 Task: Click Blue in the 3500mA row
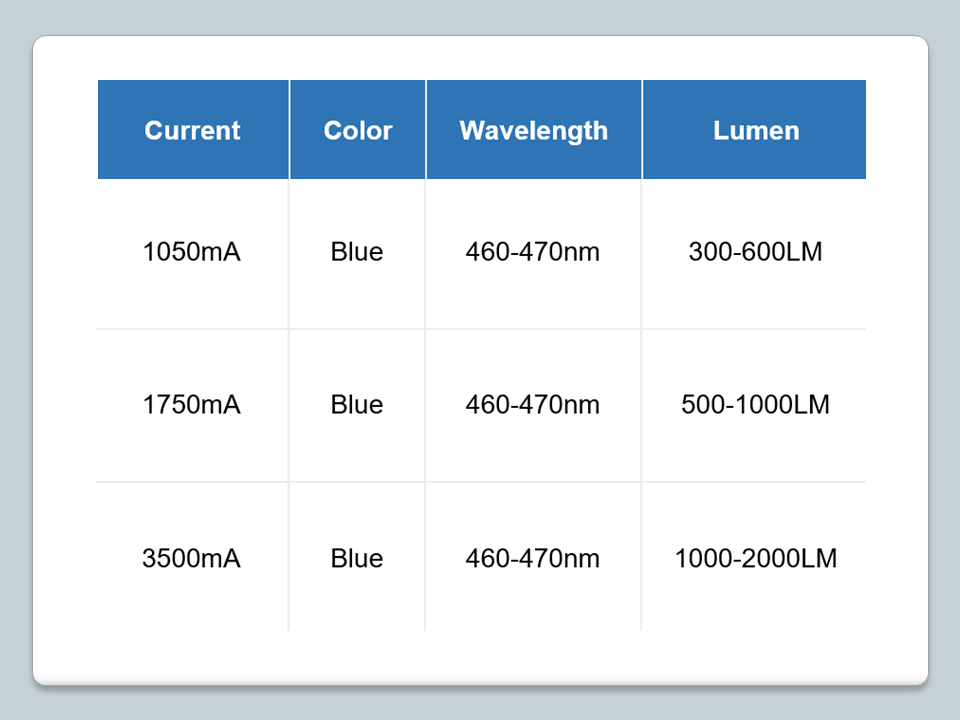coord(357,558)
